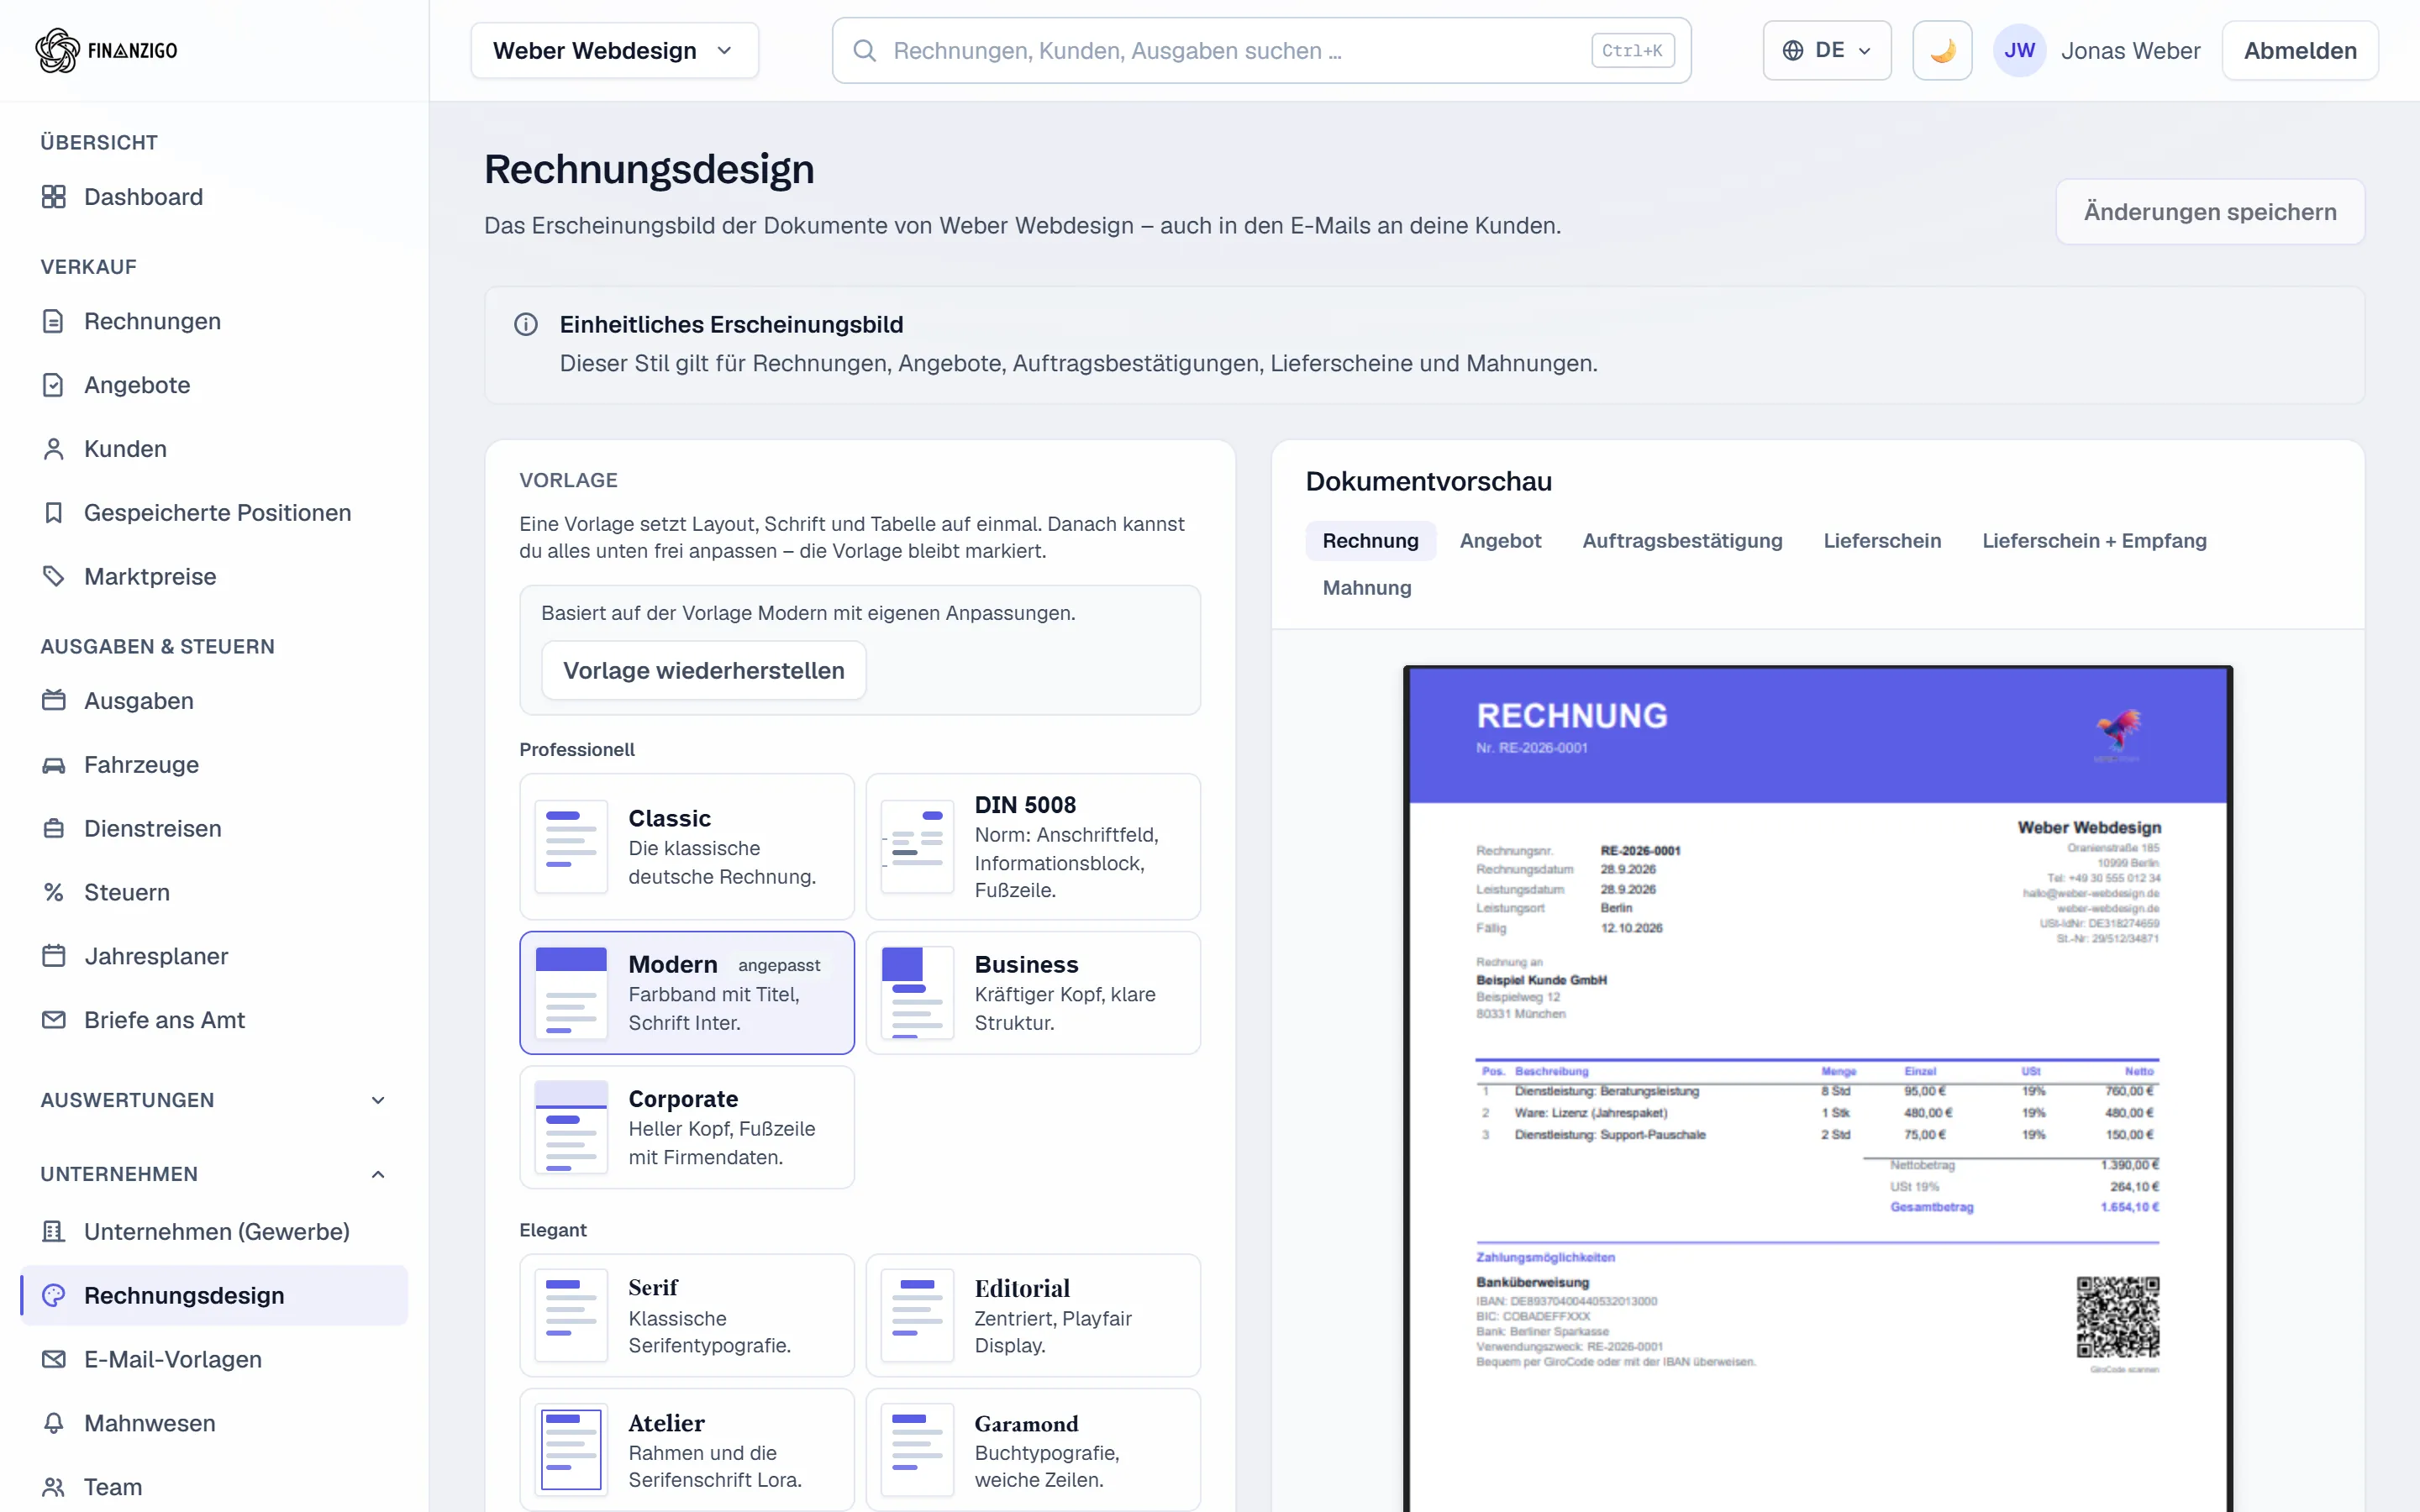The width and height of the screenshot is (2420, 1512).
Task: Click the Ctrl+K shortcut badge
Action: coord(1632,51)
